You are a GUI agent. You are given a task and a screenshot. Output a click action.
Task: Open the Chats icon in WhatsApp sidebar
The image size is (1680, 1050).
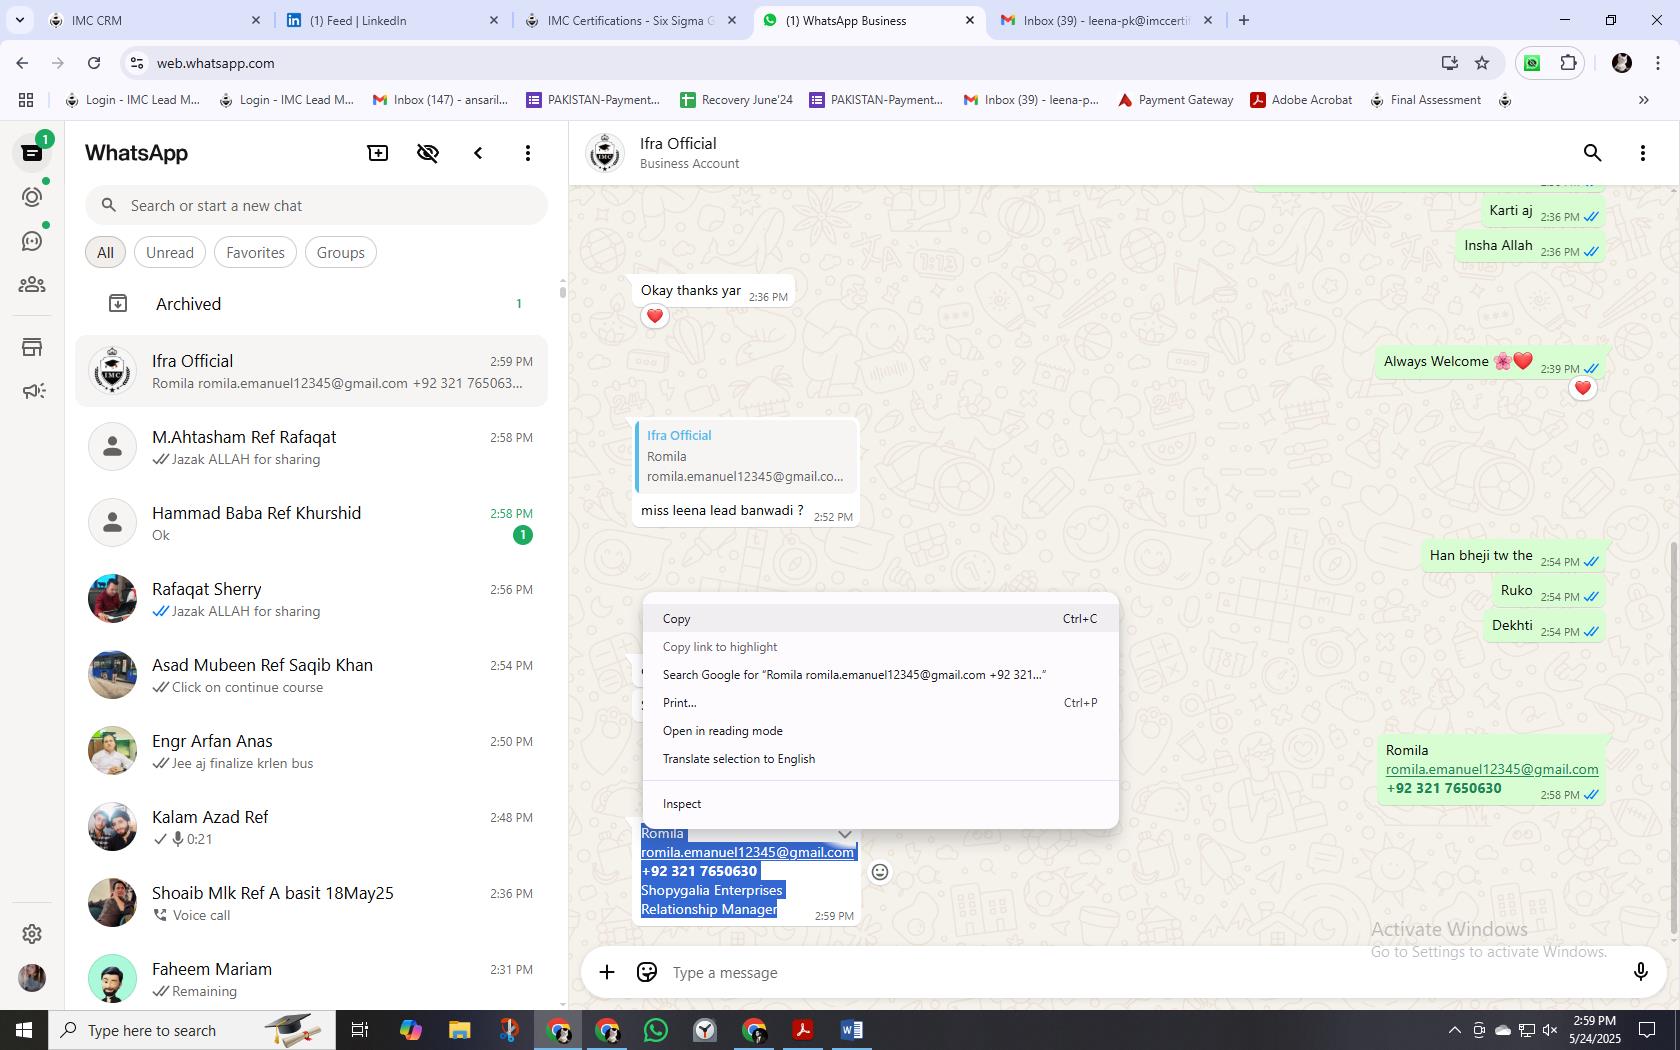(x=32, y=153)
